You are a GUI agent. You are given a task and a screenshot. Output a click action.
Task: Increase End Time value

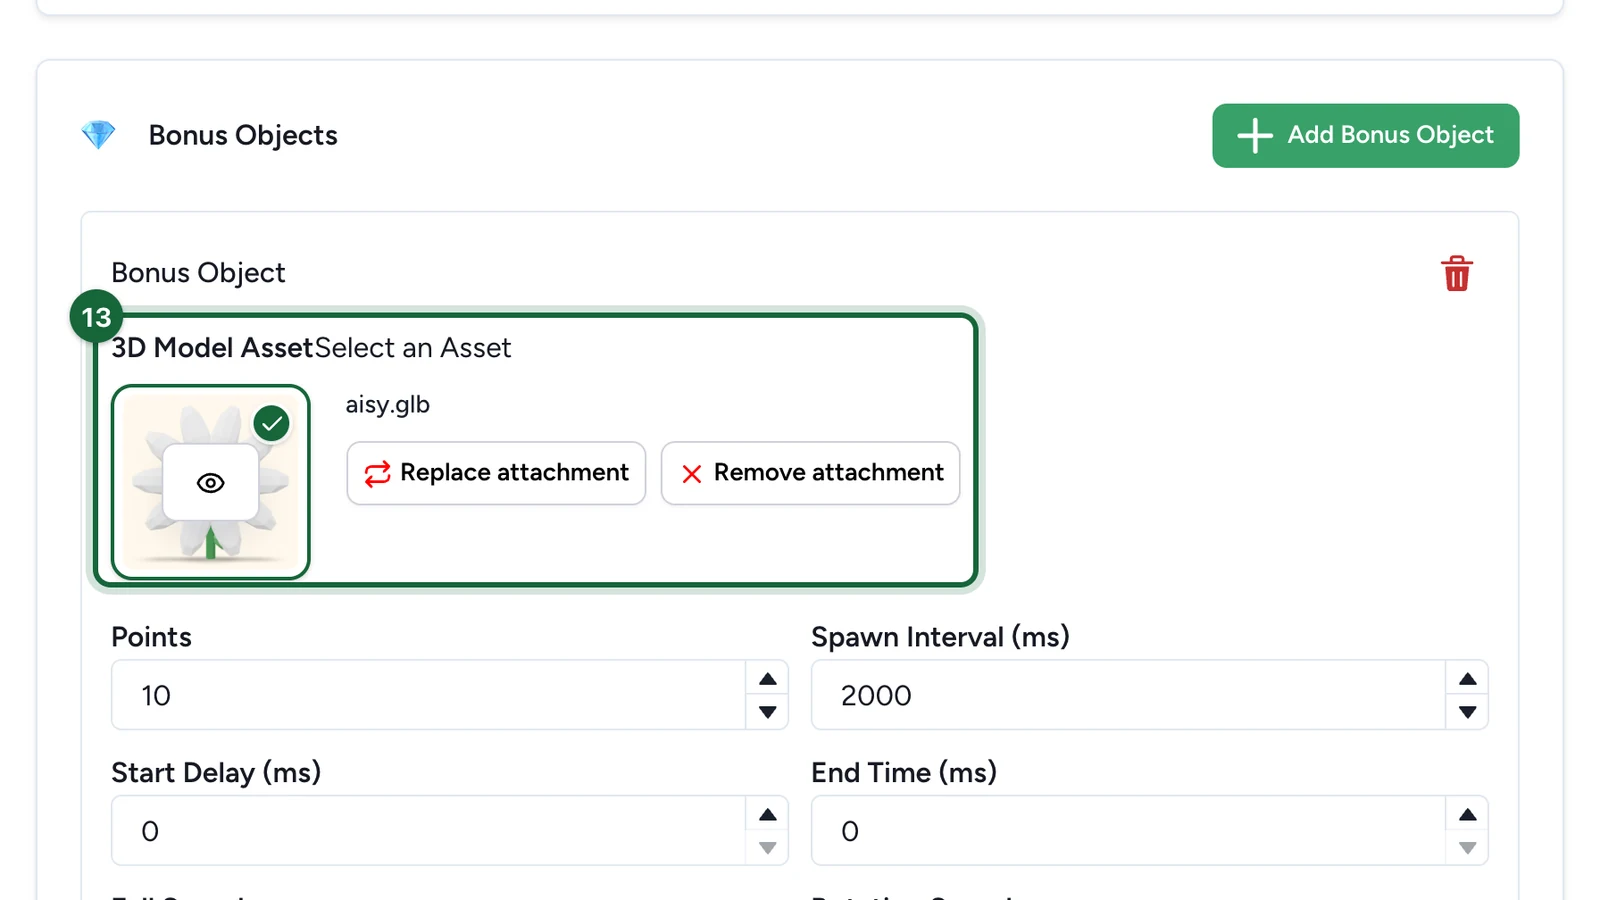1467,814
